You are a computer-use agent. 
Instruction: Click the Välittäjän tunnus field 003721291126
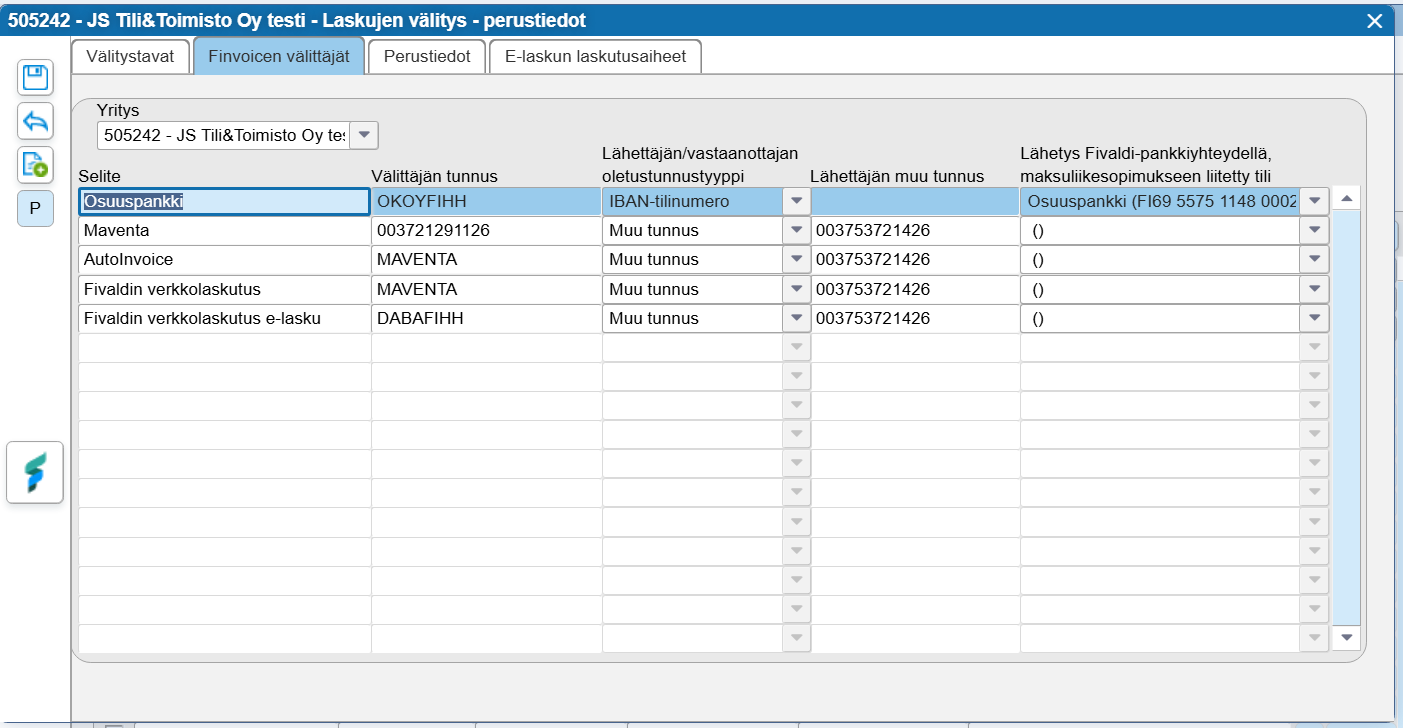point(486,231)
